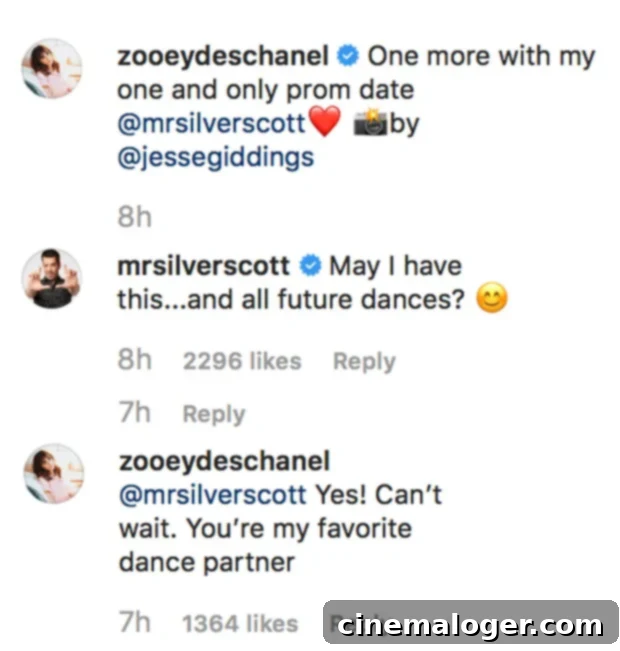Open zooeydeschanel's profile picture in the top post

pyautogui.click(x=52, y=69)
